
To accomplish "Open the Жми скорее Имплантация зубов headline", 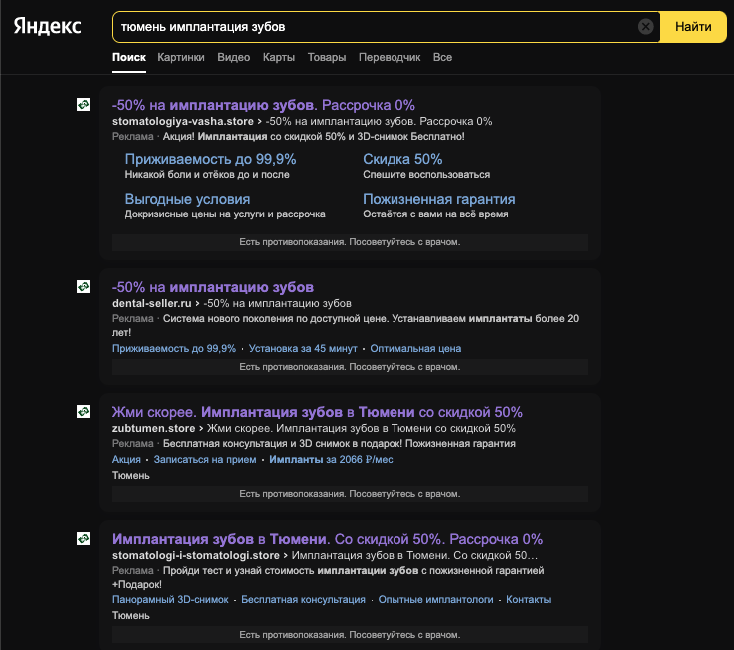I will (x=317, y=412).
